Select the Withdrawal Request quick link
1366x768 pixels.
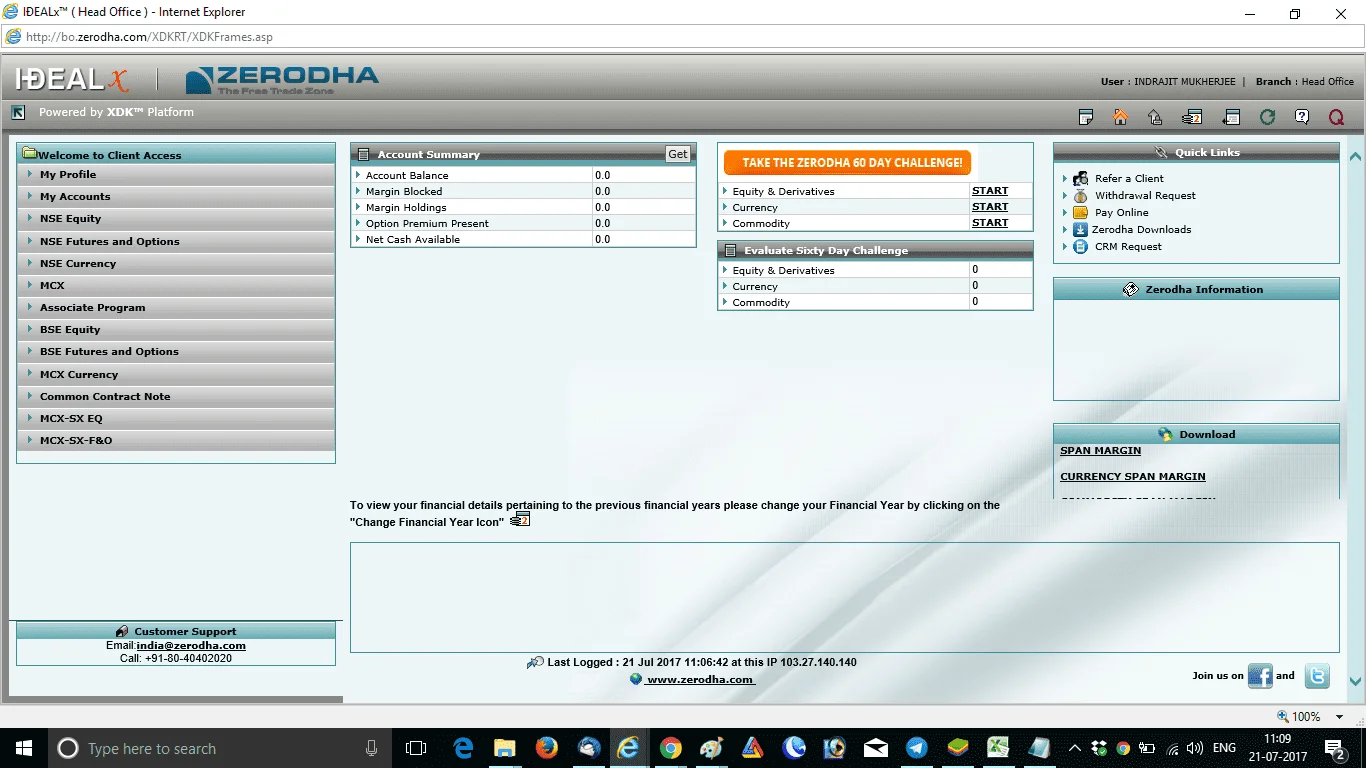click(x=1145, y=195)
